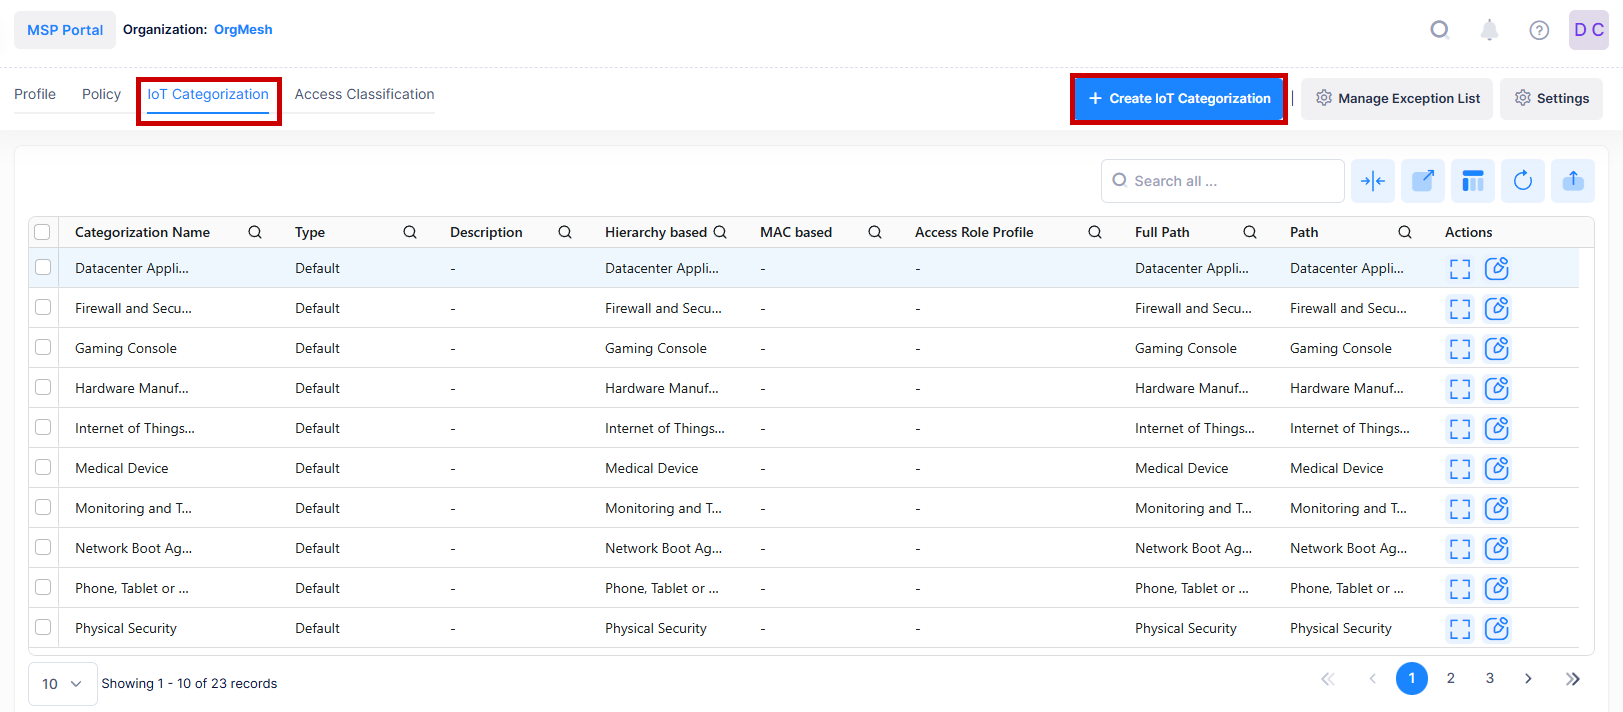Click the refresh table icon

[1522, 181]
